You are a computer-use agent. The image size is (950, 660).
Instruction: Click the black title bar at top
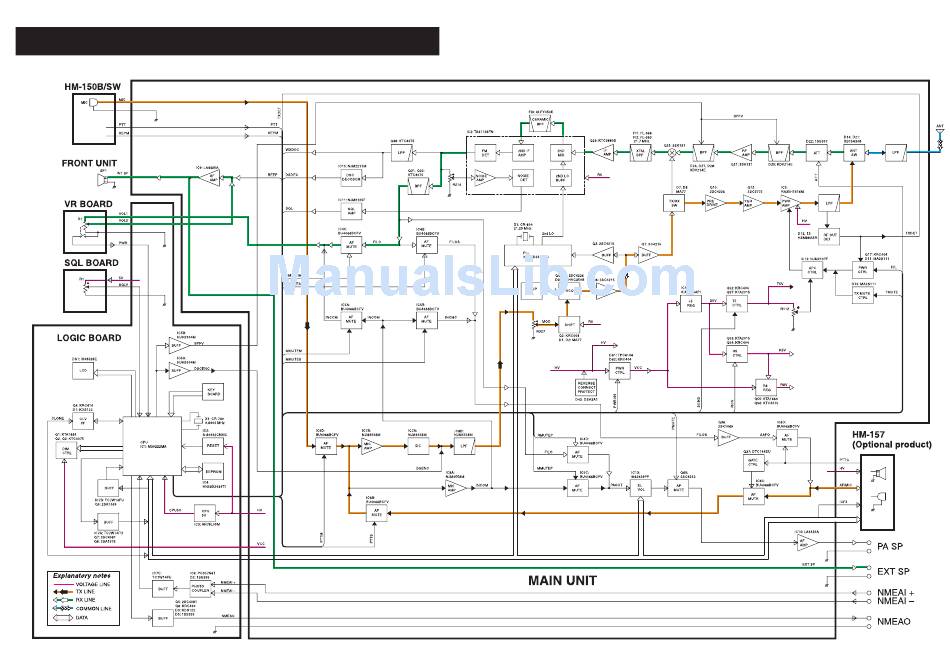[x=227, y=41]
